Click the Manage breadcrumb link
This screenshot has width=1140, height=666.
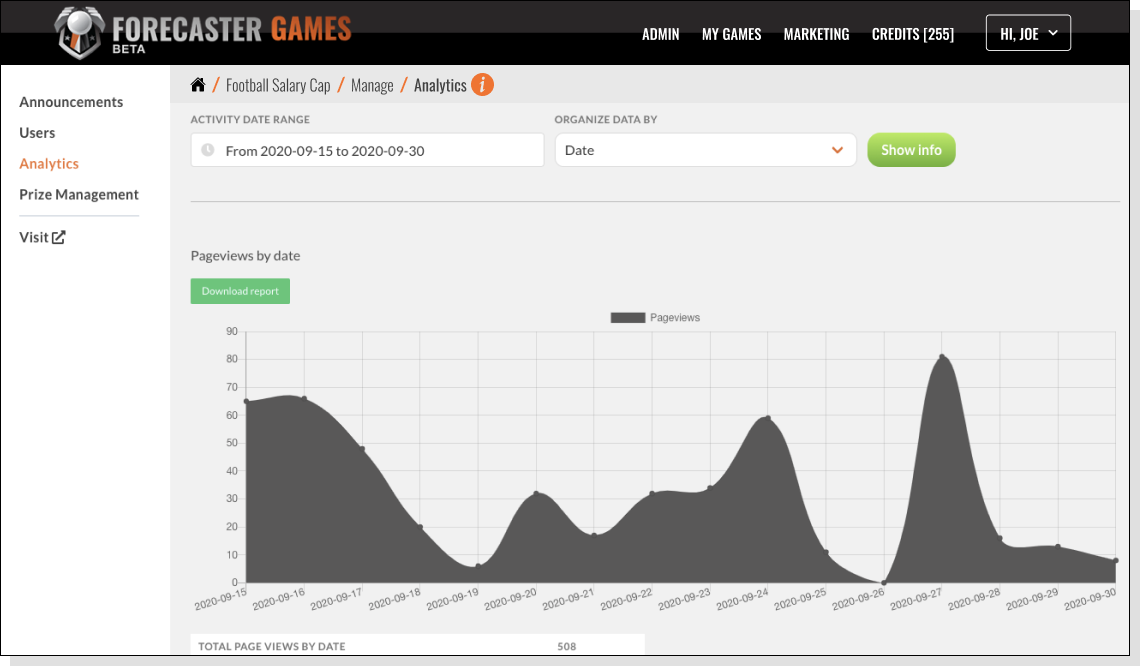coord(372,86)
